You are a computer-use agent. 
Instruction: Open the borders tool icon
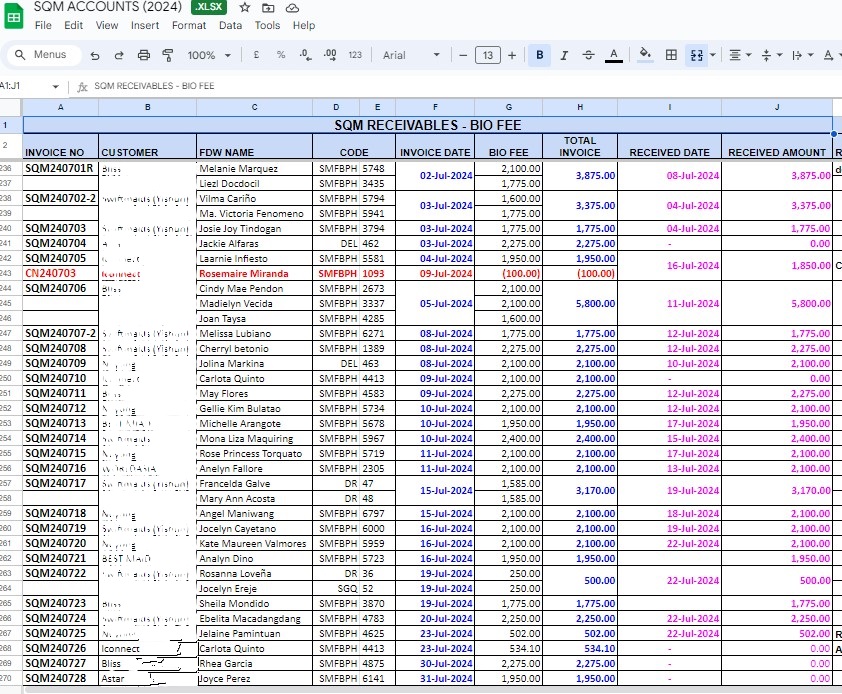pyautogui.click(x=672, y=55)
